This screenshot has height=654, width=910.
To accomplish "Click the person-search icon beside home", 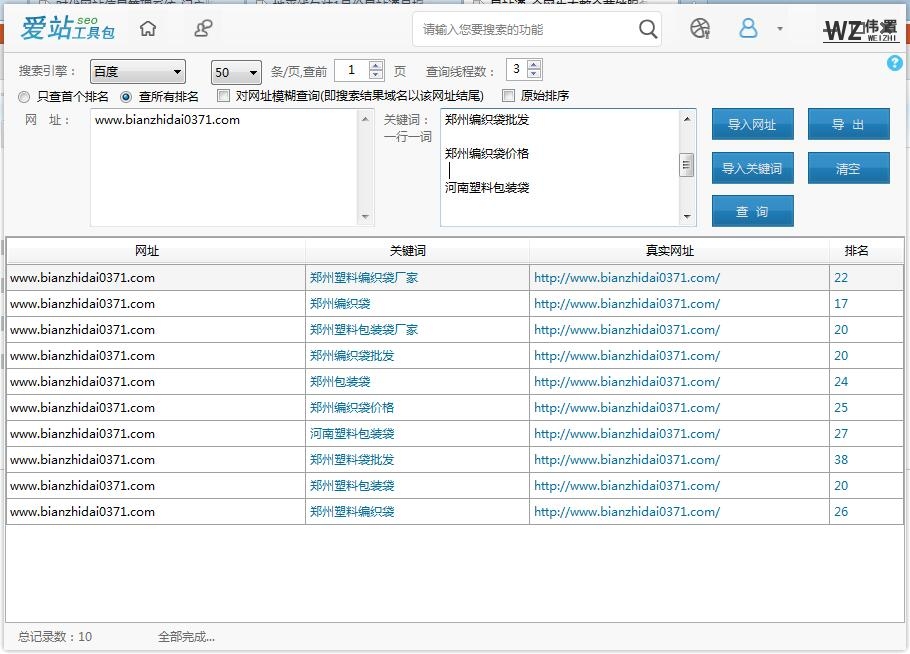I will point(203,29).
